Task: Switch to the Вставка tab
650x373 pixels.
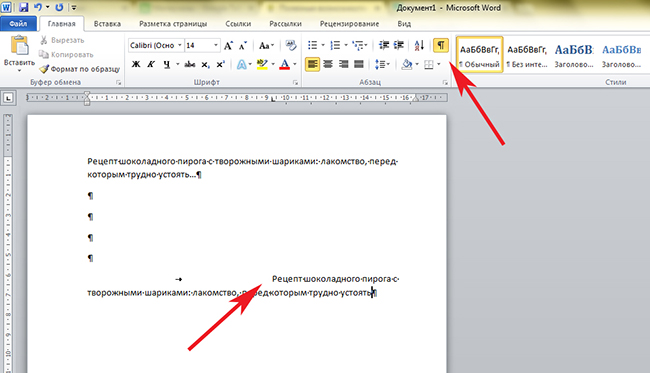Action: click(107, 24)
